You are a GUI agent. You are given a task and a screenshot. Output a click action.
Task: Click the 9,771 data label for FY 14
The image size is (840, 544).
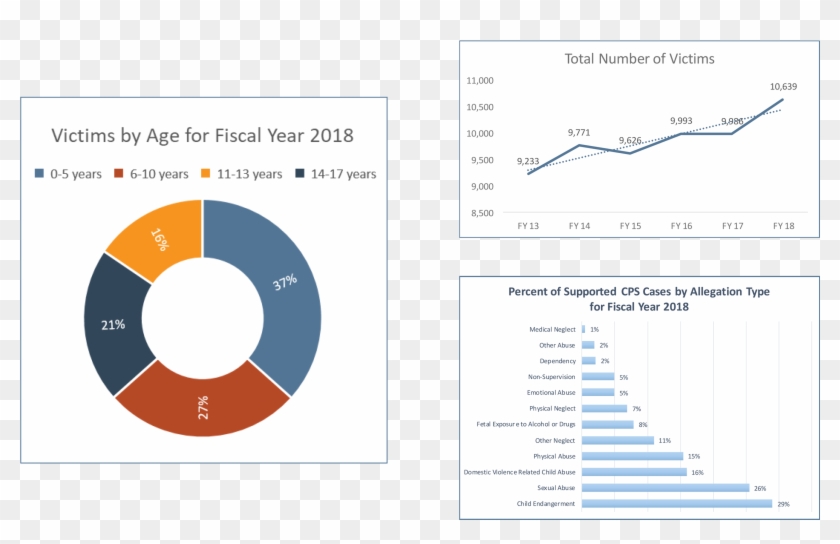pos(579,132)
